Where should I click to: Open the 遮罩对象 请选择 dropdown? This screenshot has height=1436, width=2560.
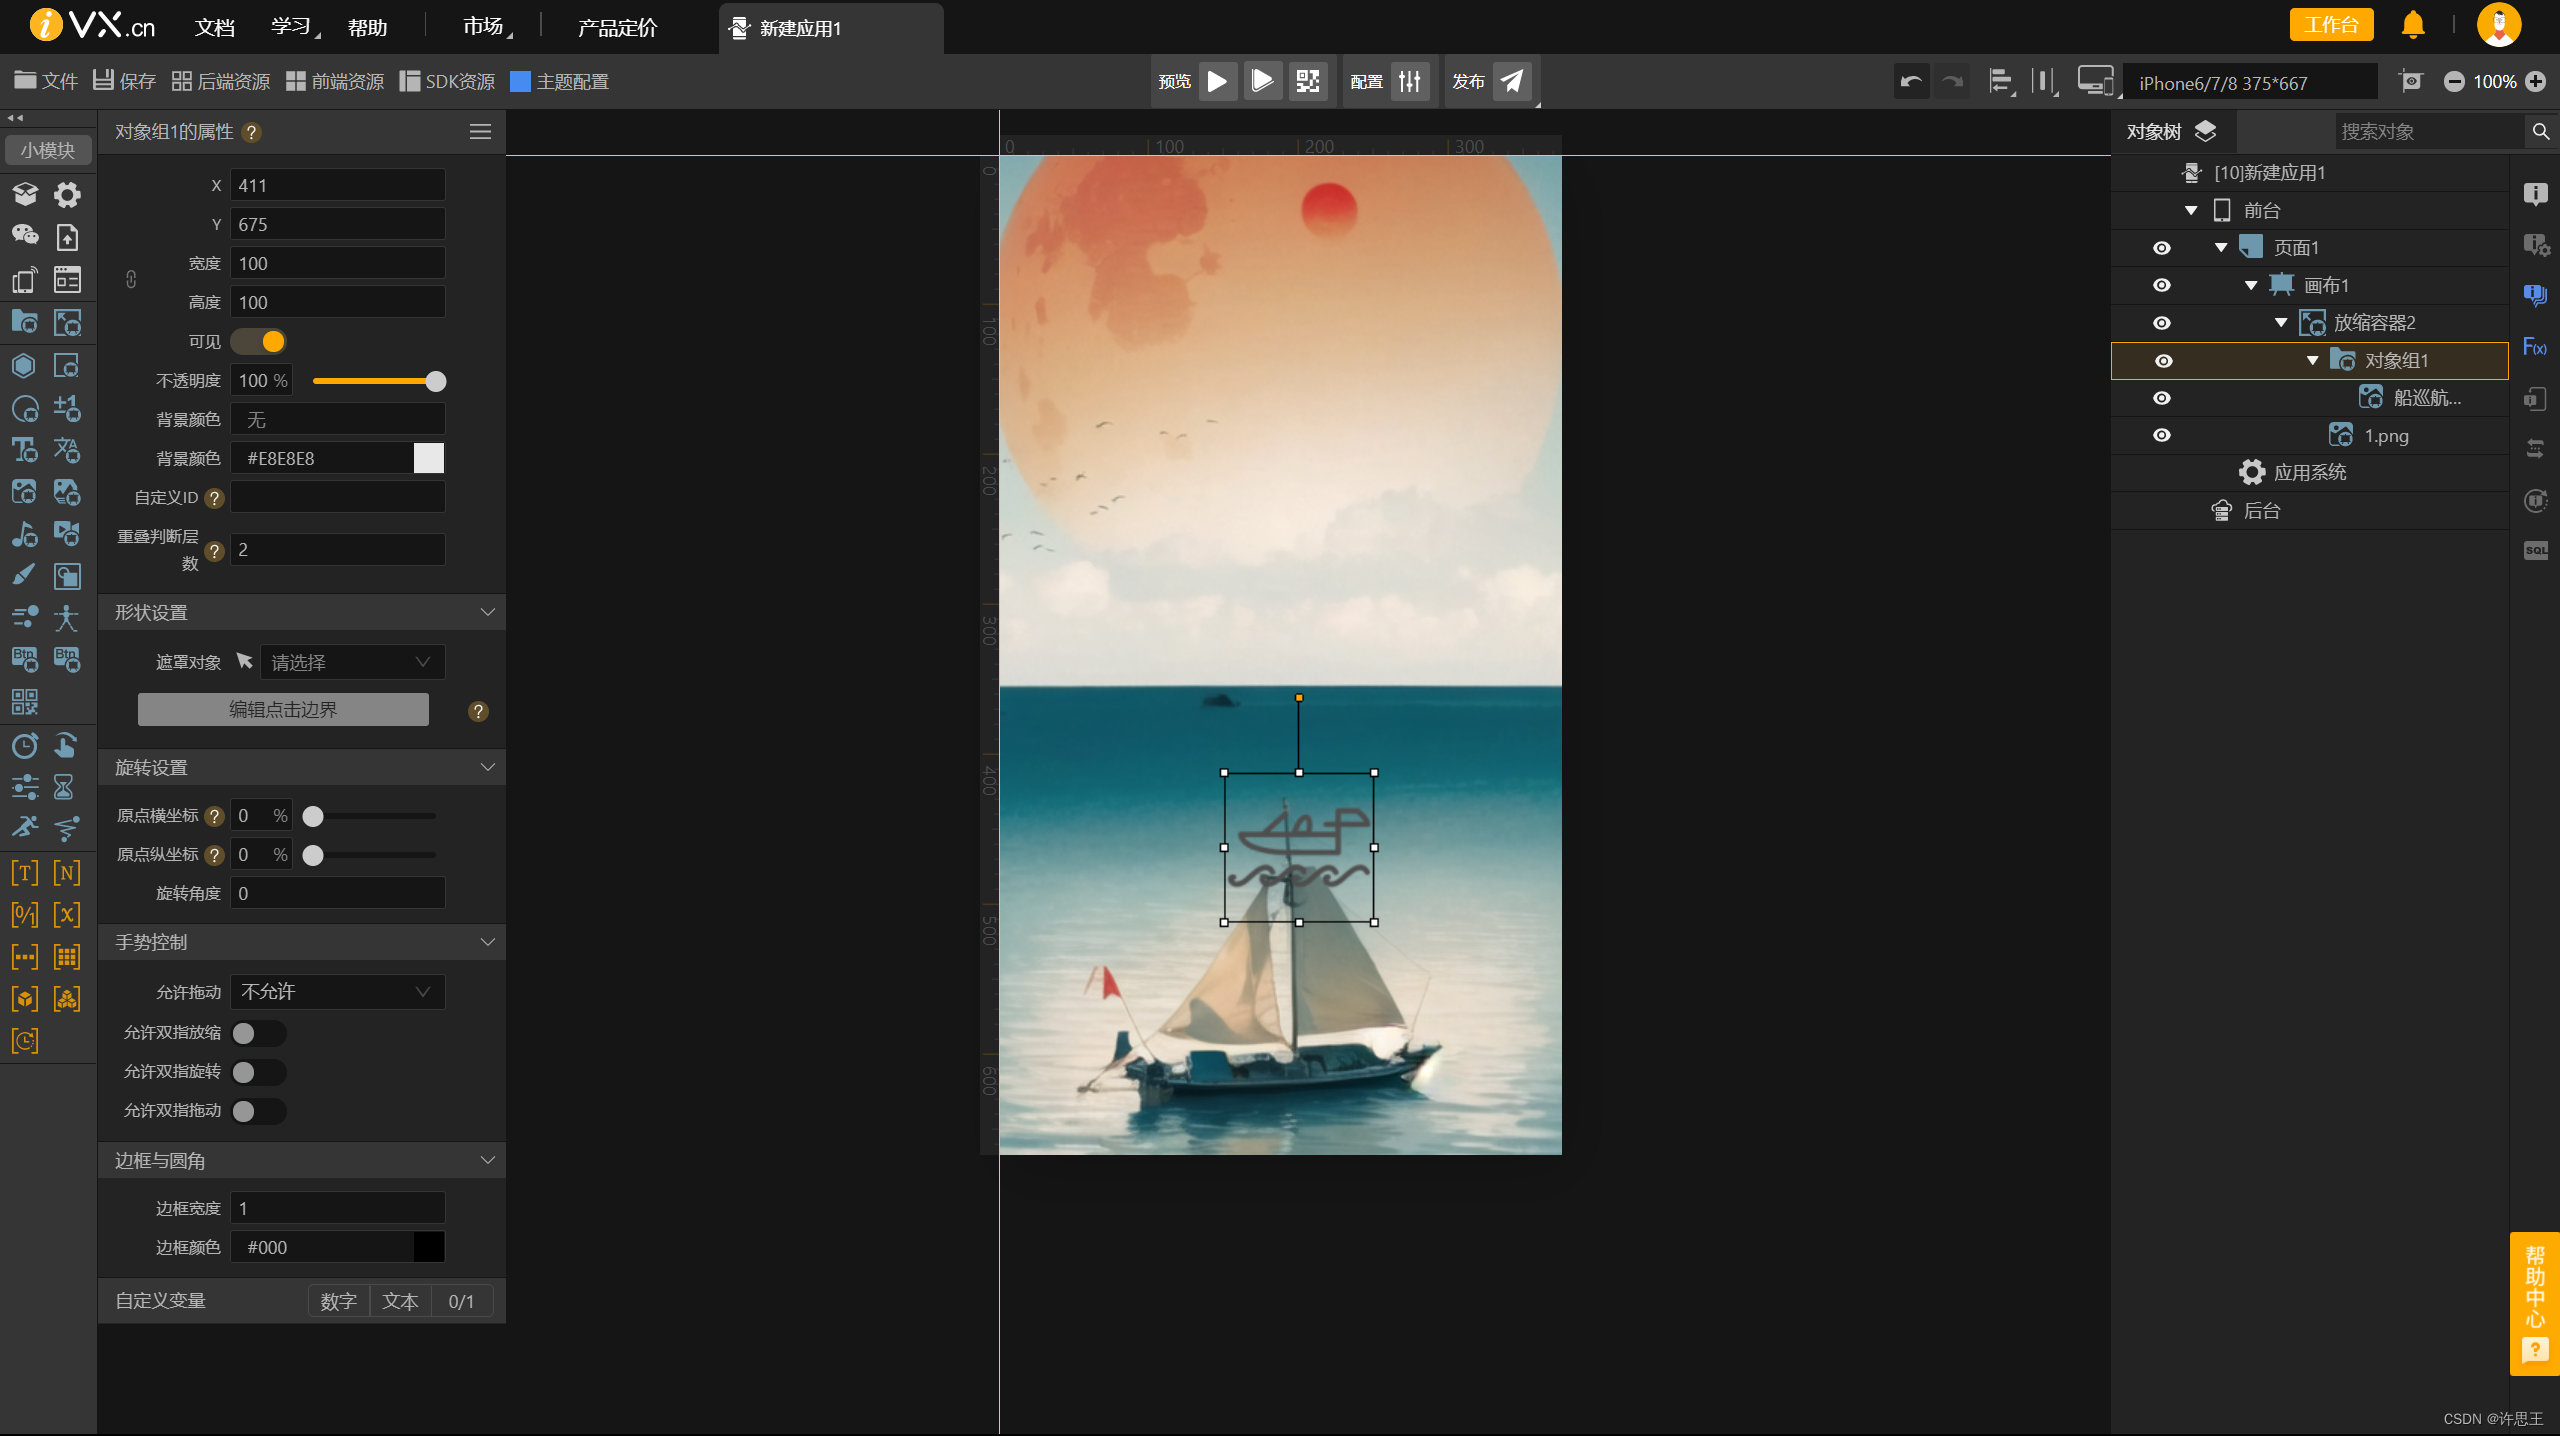point(352,662)
